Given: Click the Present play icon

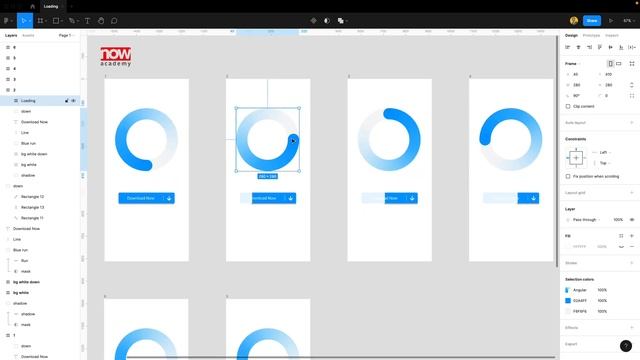Looking at the screenshot, I should [611, 20].
